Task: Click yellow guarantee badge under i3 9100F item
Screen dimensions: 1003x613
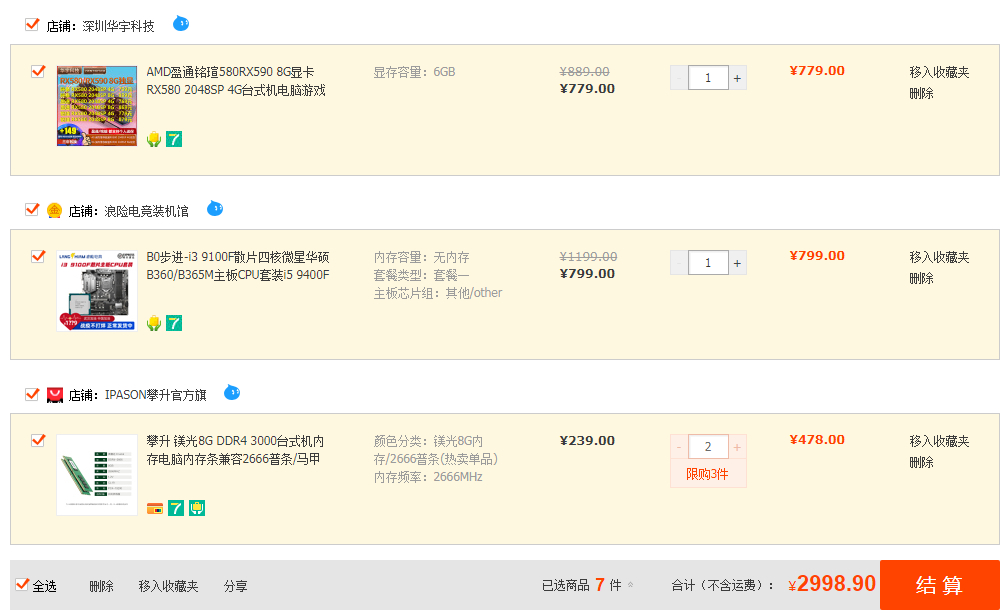Action: click(154, 323)
